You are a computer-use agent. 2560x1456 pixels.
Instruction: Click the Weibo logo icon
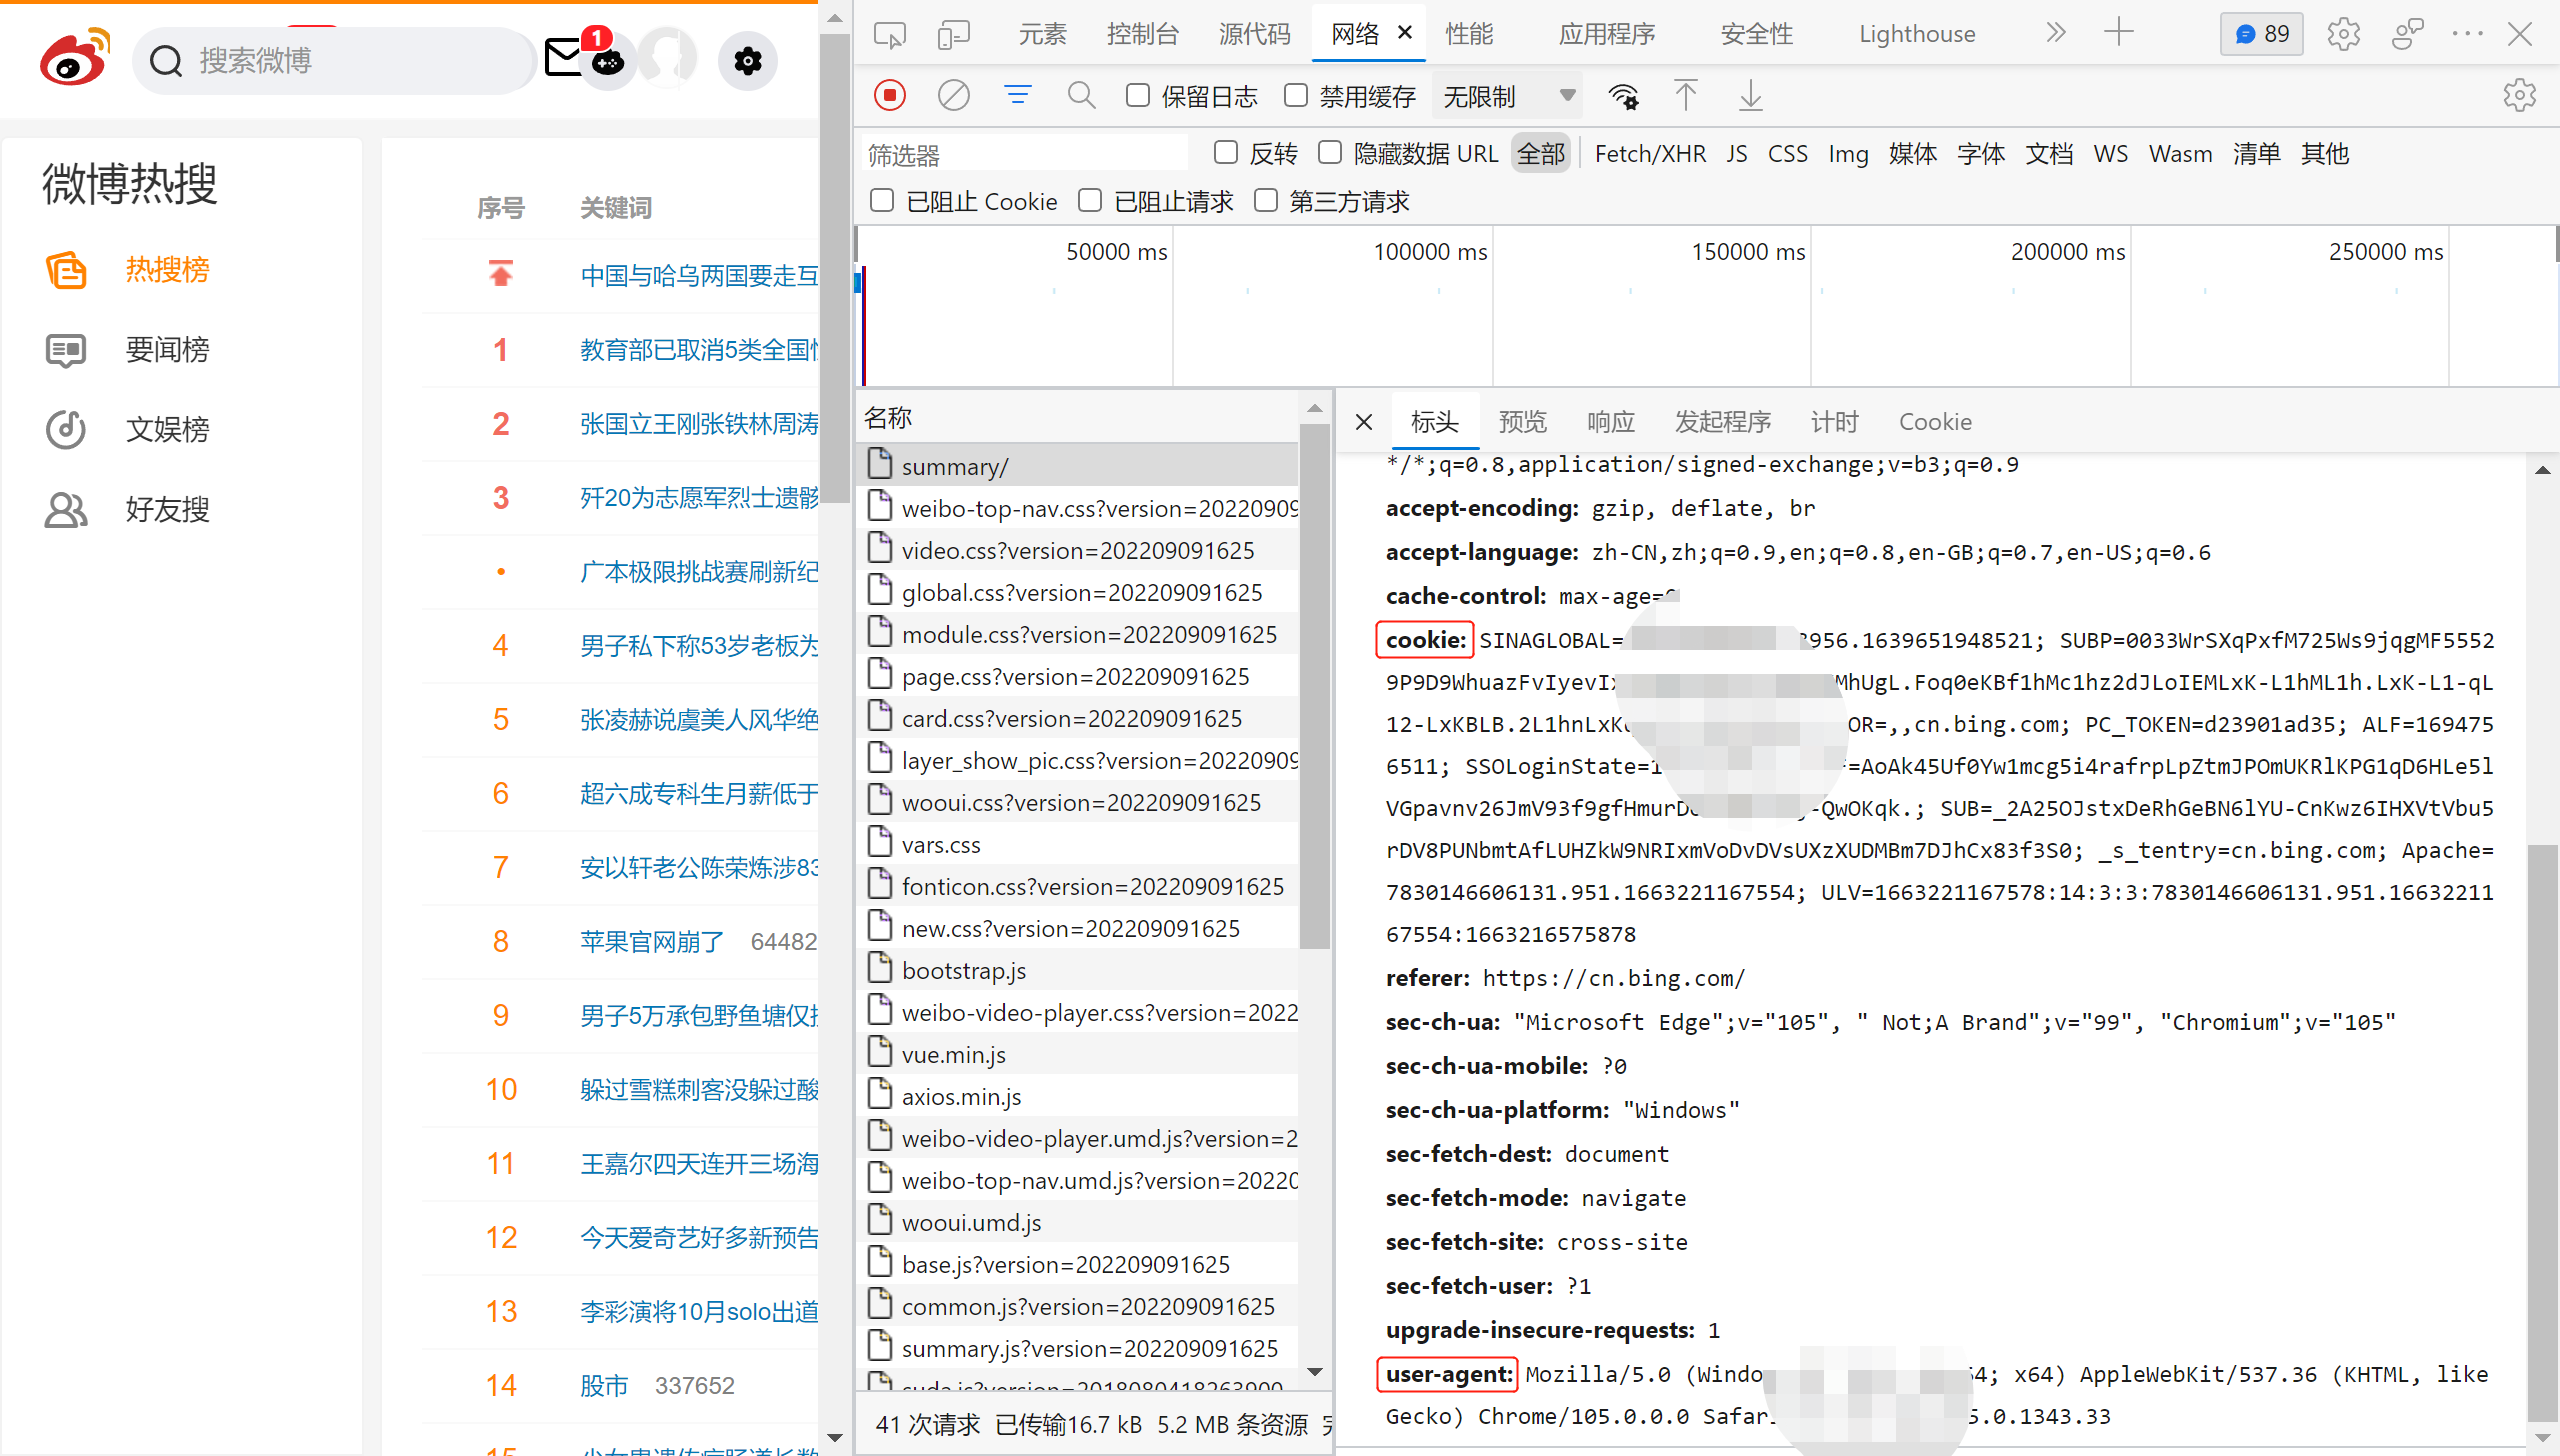click(x=75, y=58)
